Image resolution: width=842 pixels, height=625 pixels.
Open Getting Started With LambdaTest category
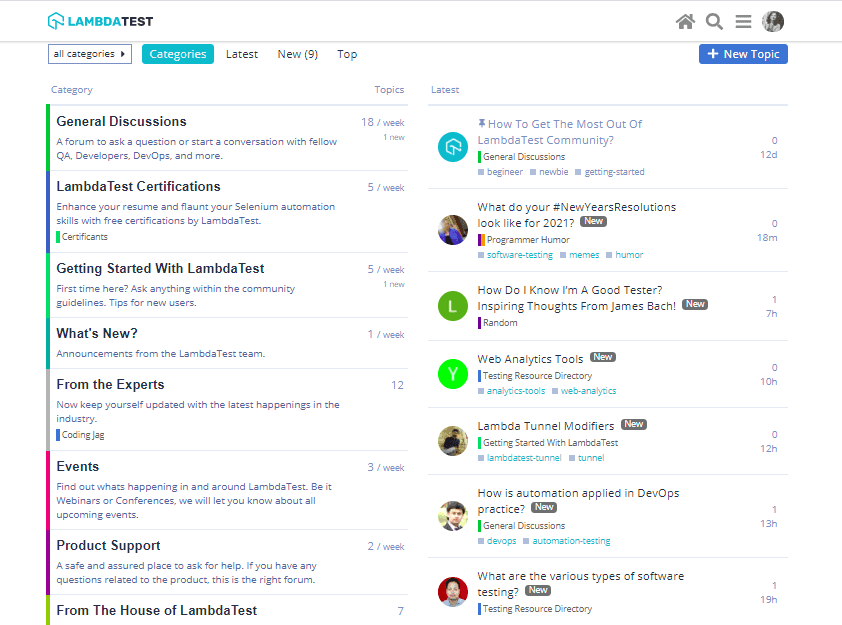click(160, 268)
